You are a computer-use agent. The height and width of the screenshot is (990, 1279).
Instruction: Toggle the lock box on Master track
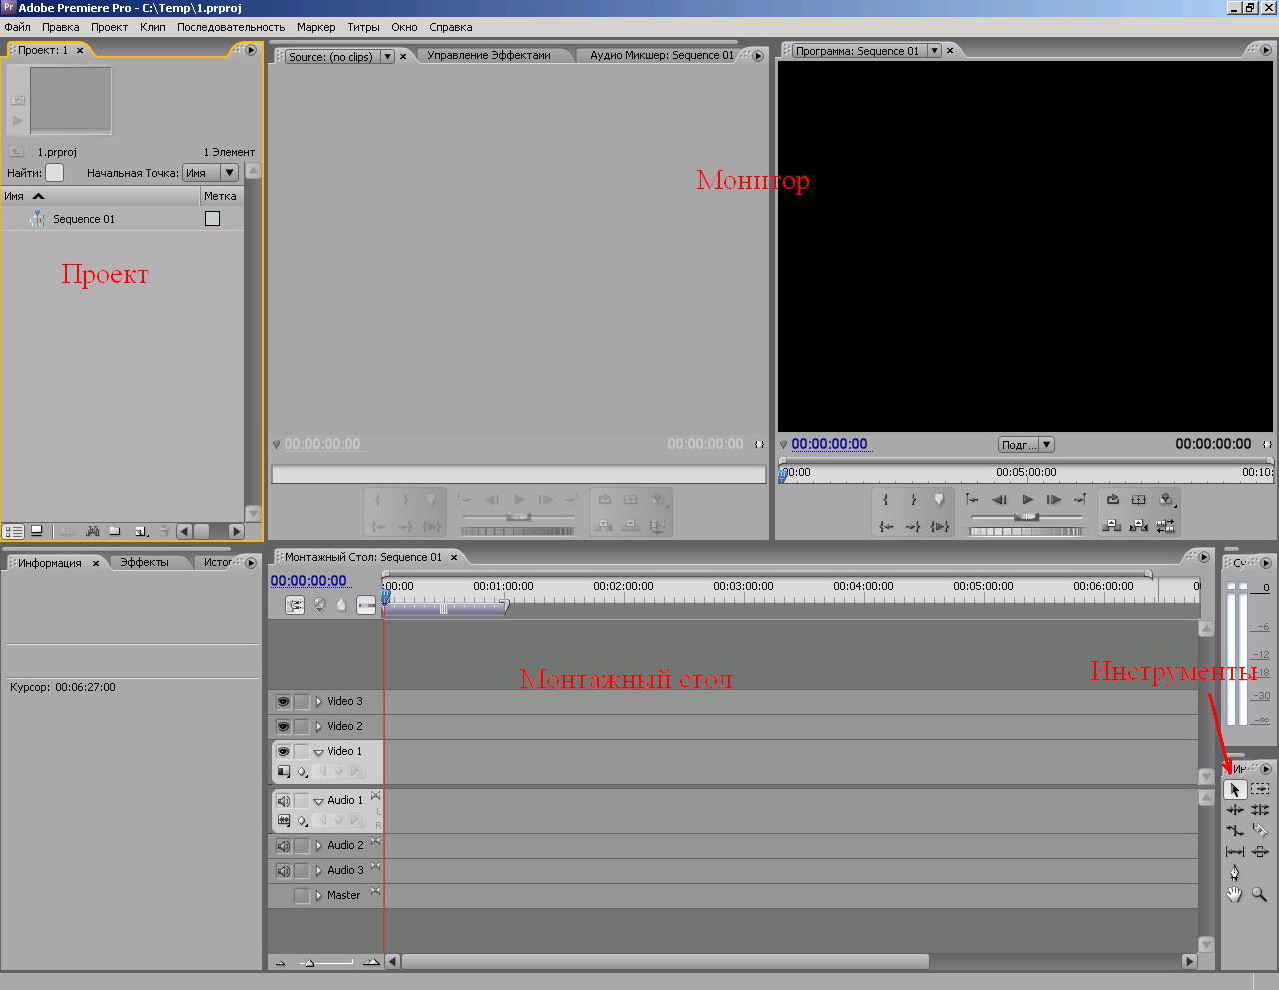[301, 896]
